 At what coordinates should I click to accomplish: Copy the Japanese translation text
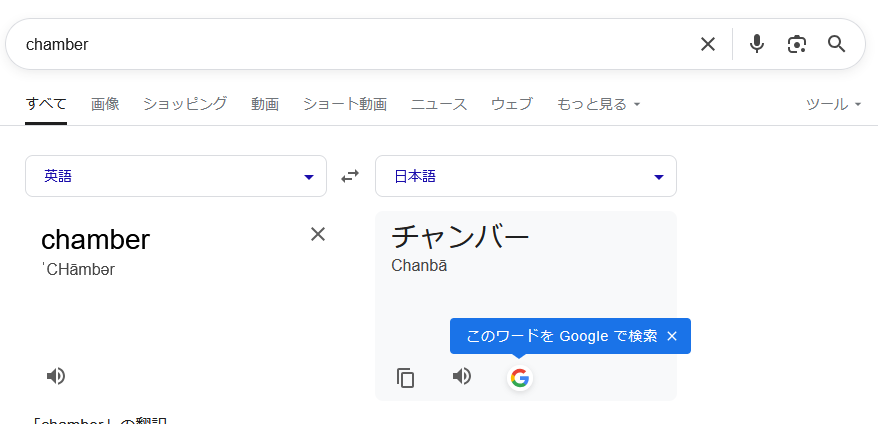pos(405,378)
